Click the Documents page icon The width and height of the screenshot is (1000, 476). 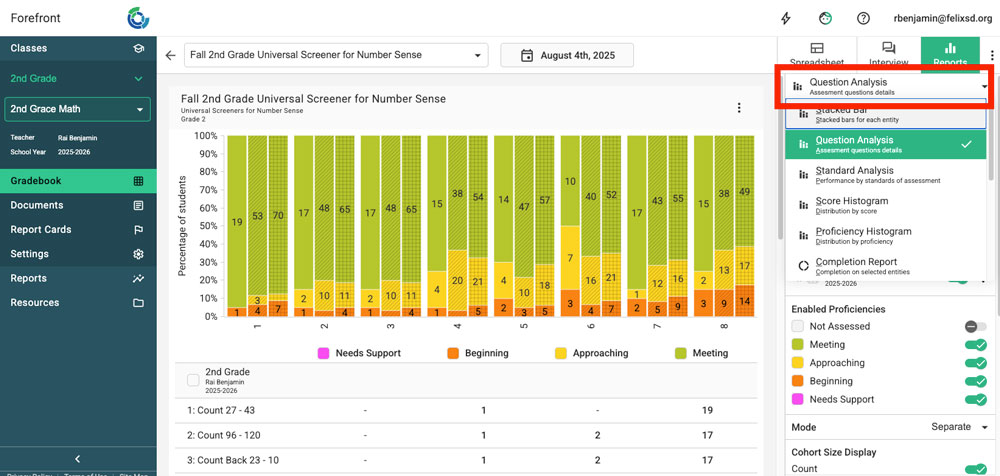click(138, 205)
